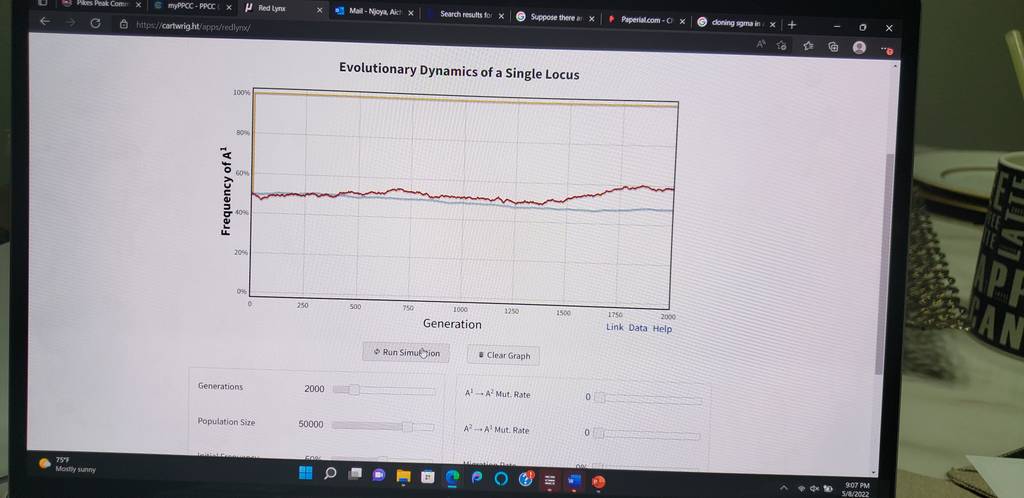Click the Clear Graph button
Screen dimensions: 1024x498
pos(503,355)
